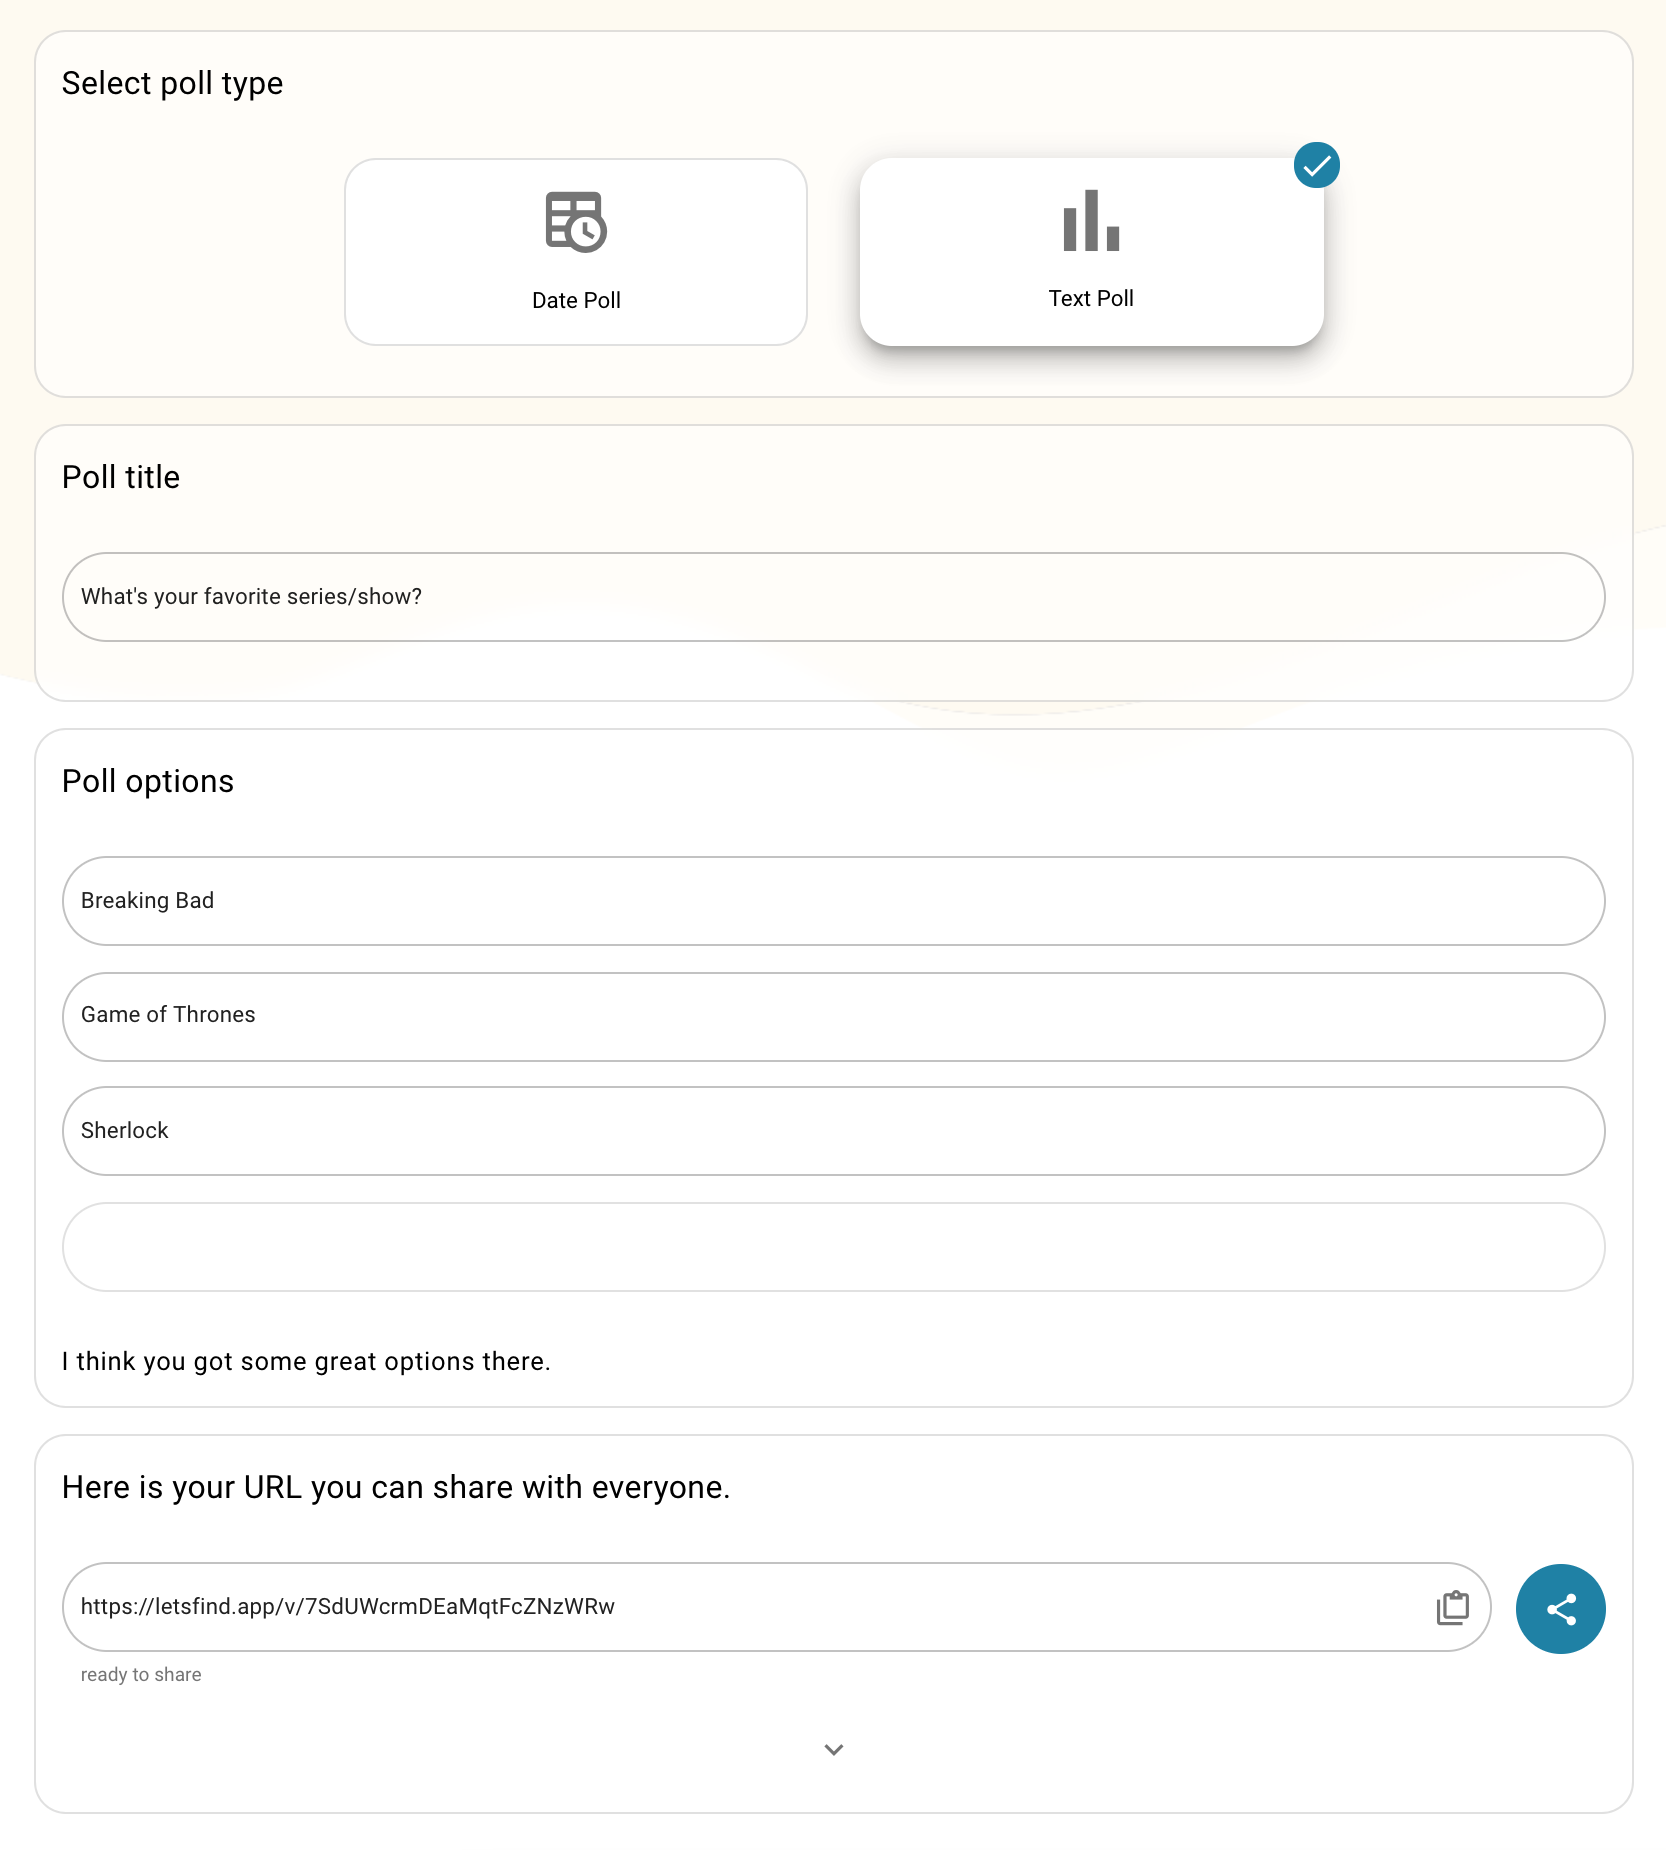Click the Sherlock option field
Image resolution: width=1666 pixels, height=1850 pixels.
point(834,1131)
